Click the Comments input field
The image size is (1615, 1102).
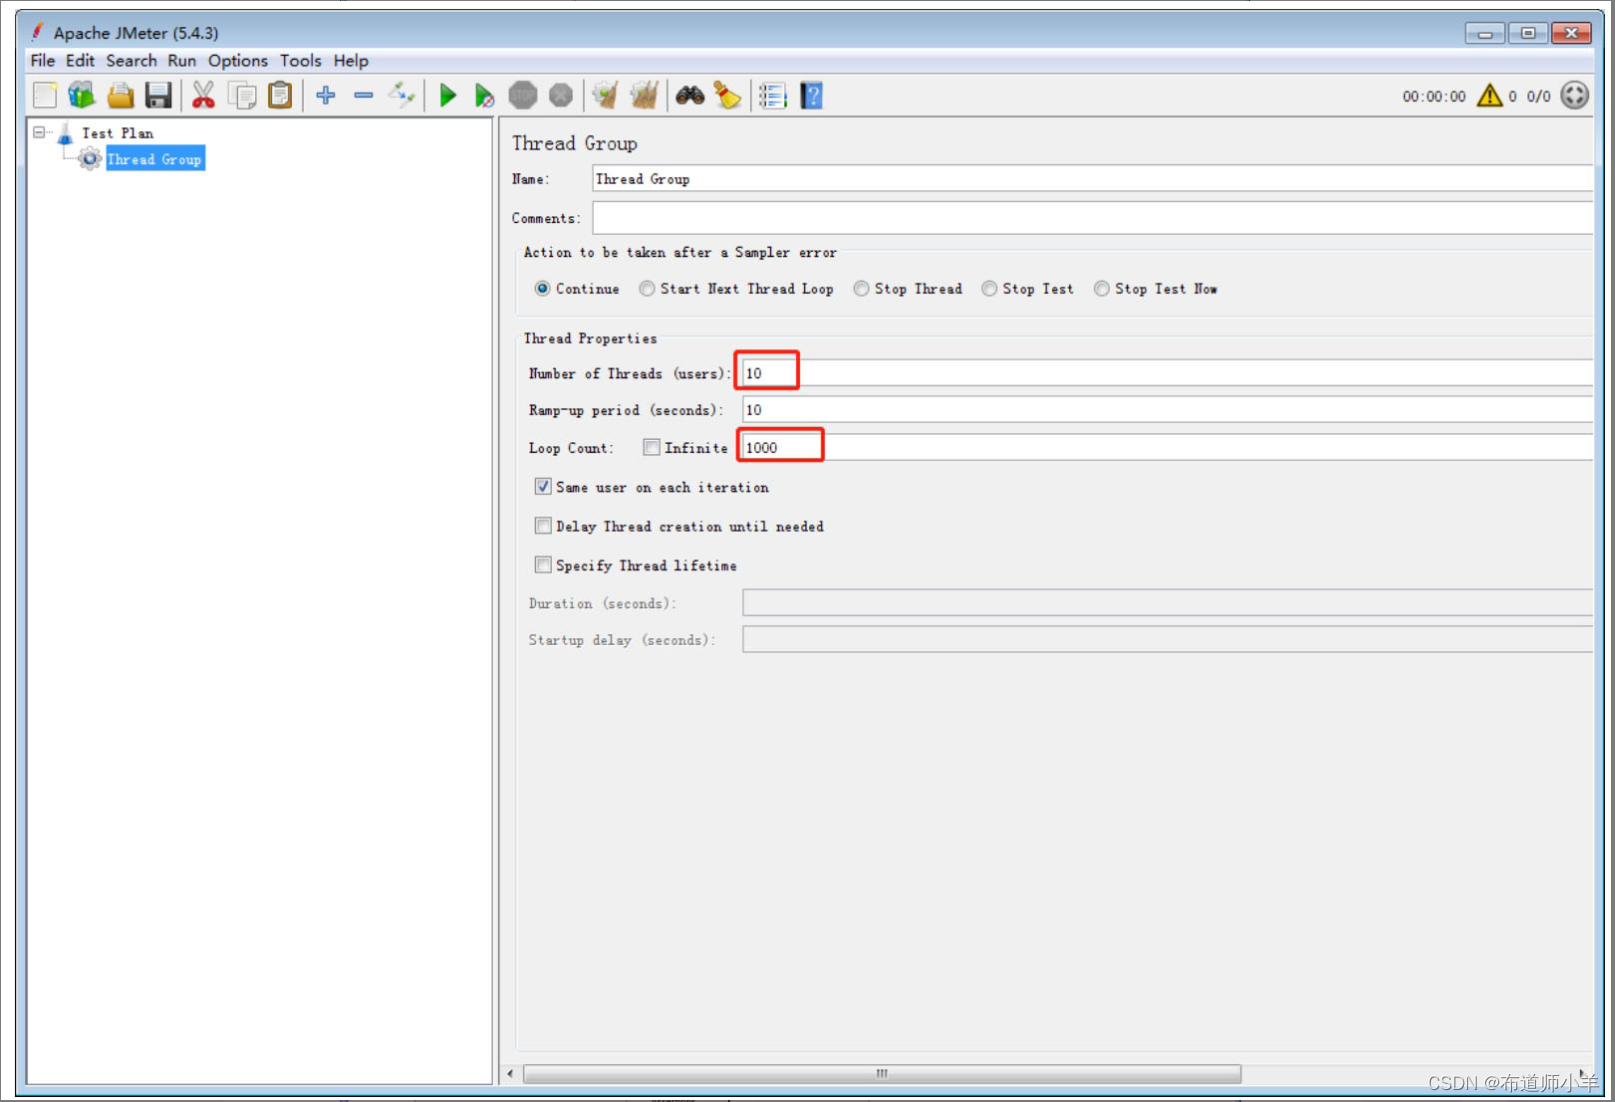1092,218
